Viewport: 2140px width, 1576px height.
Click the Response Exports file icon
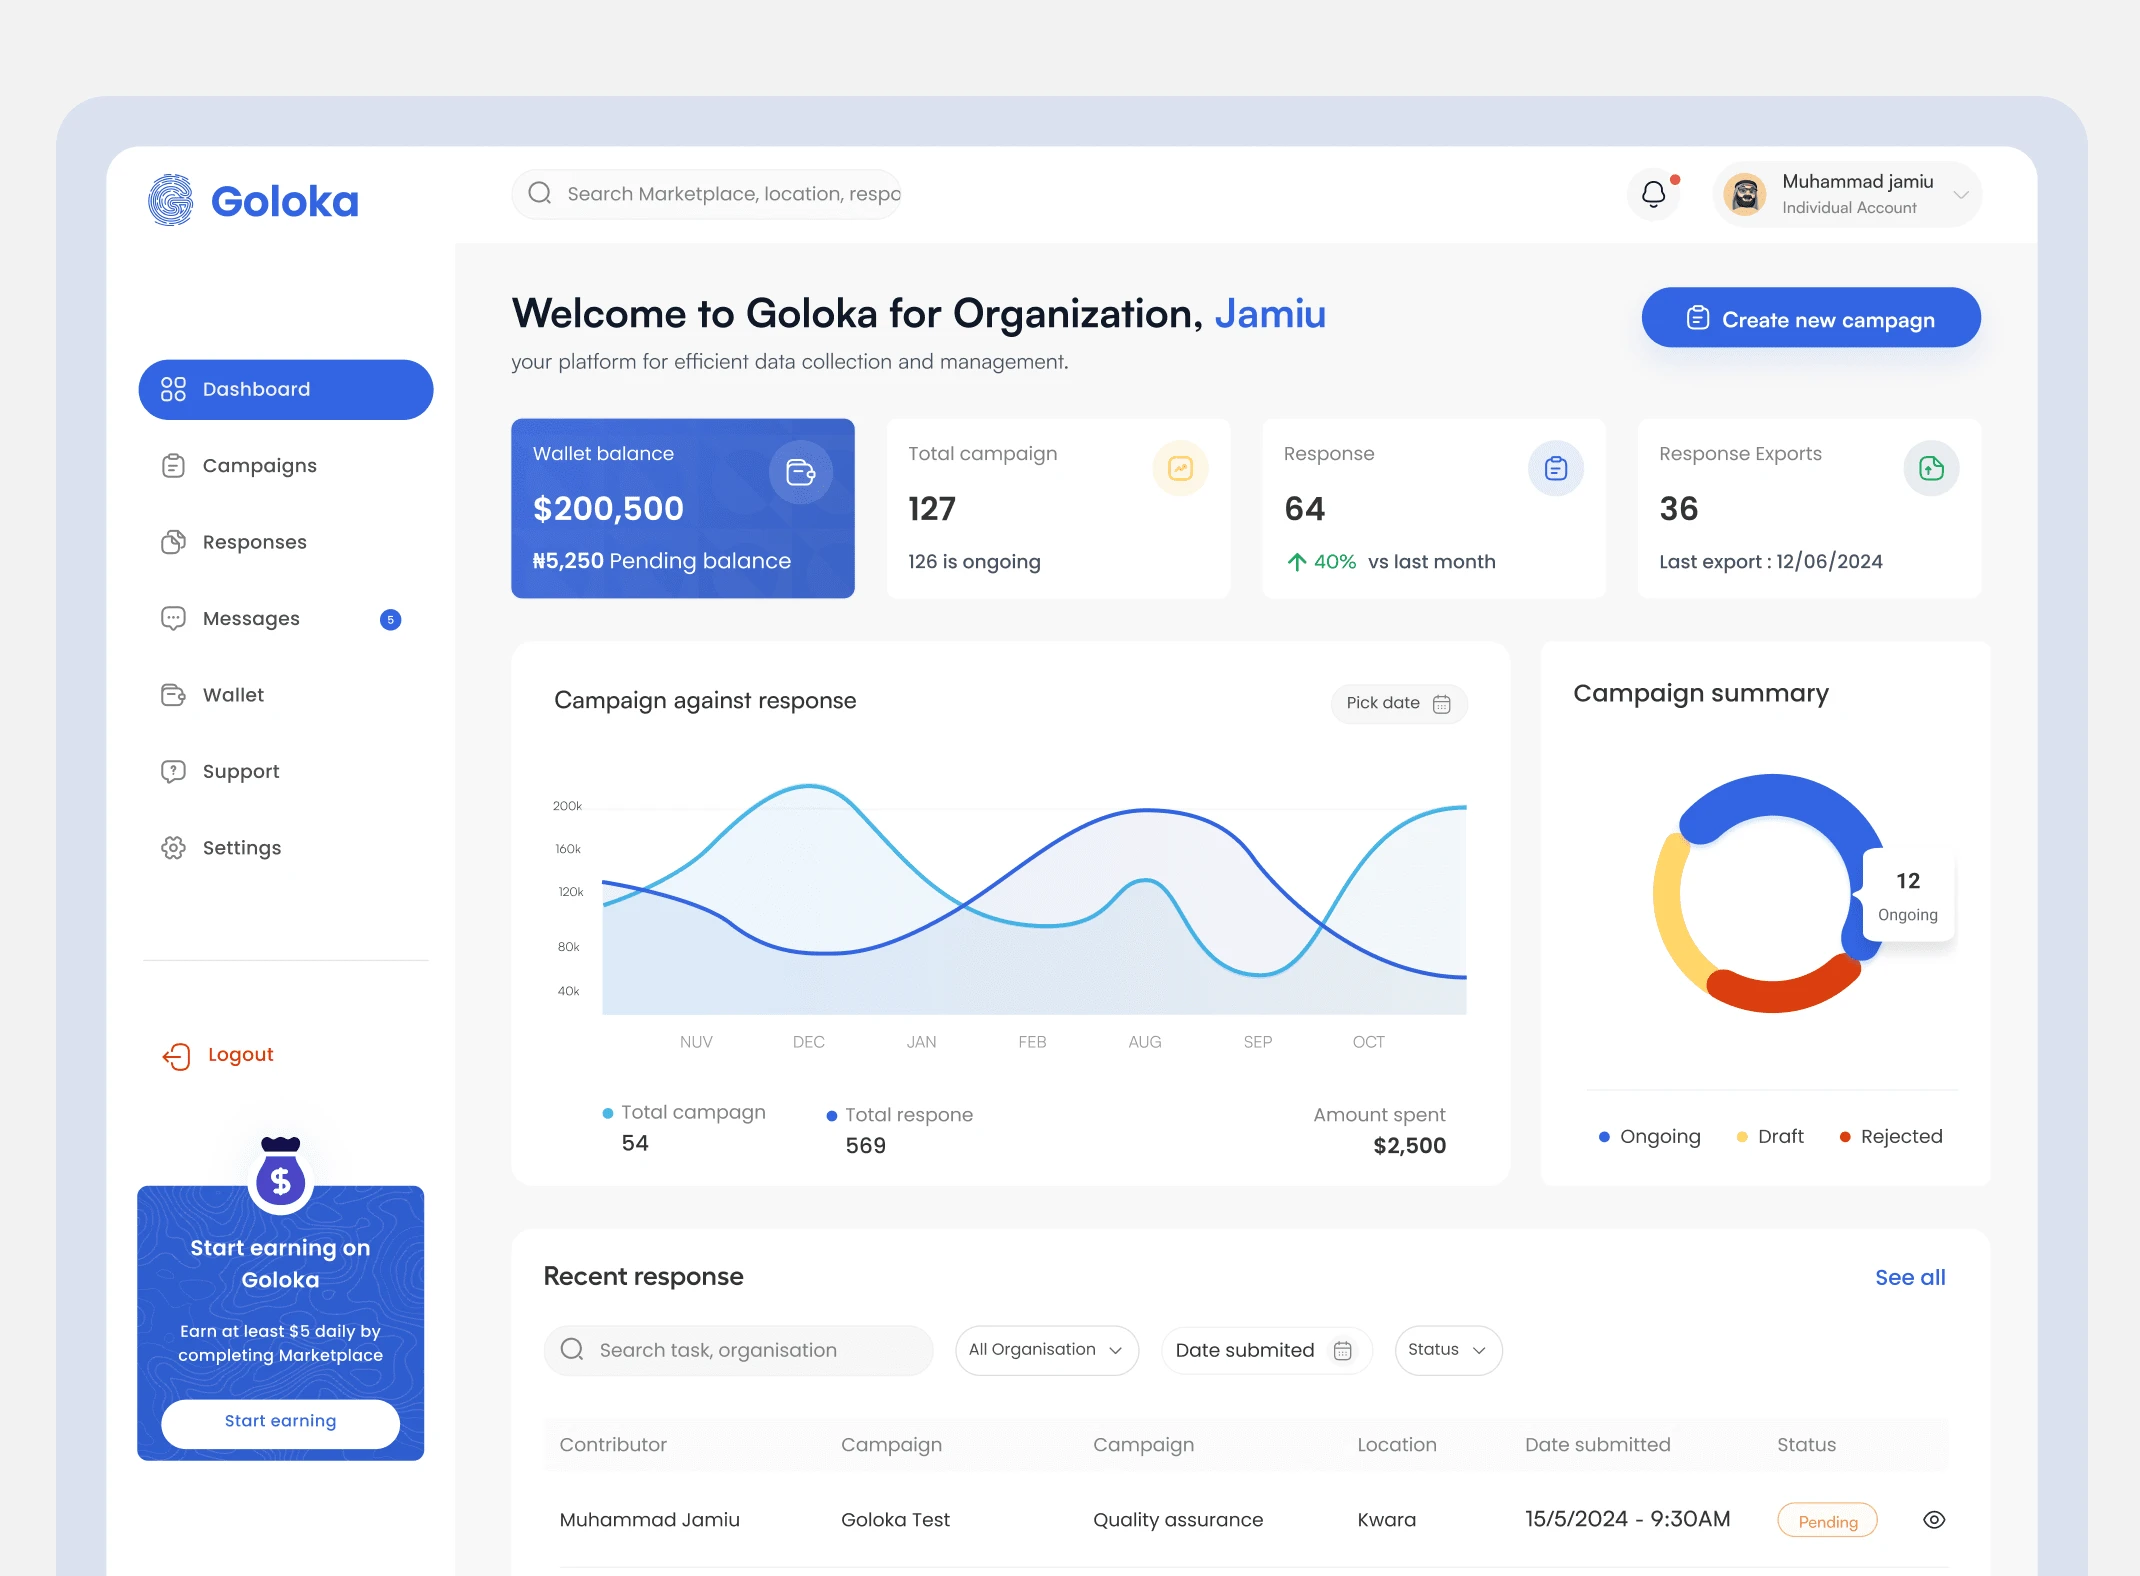tap(1930, 469)
